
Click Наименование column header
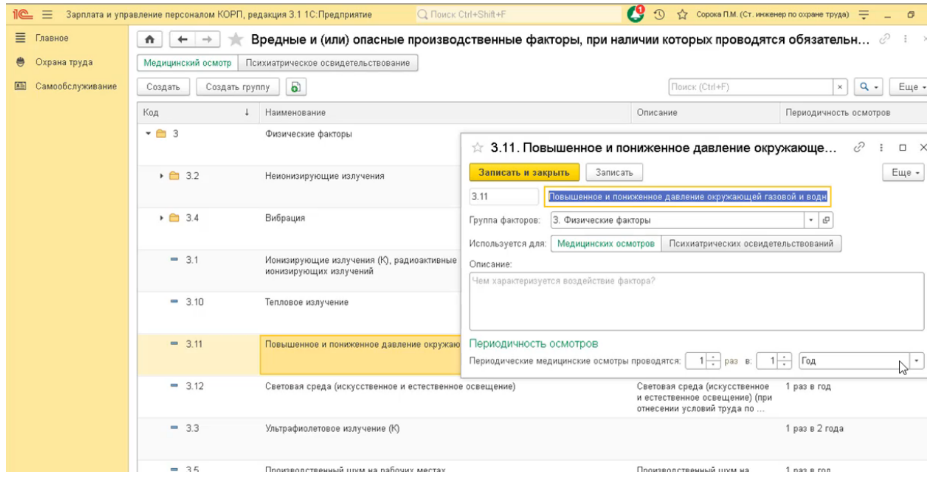click(445, 112)
